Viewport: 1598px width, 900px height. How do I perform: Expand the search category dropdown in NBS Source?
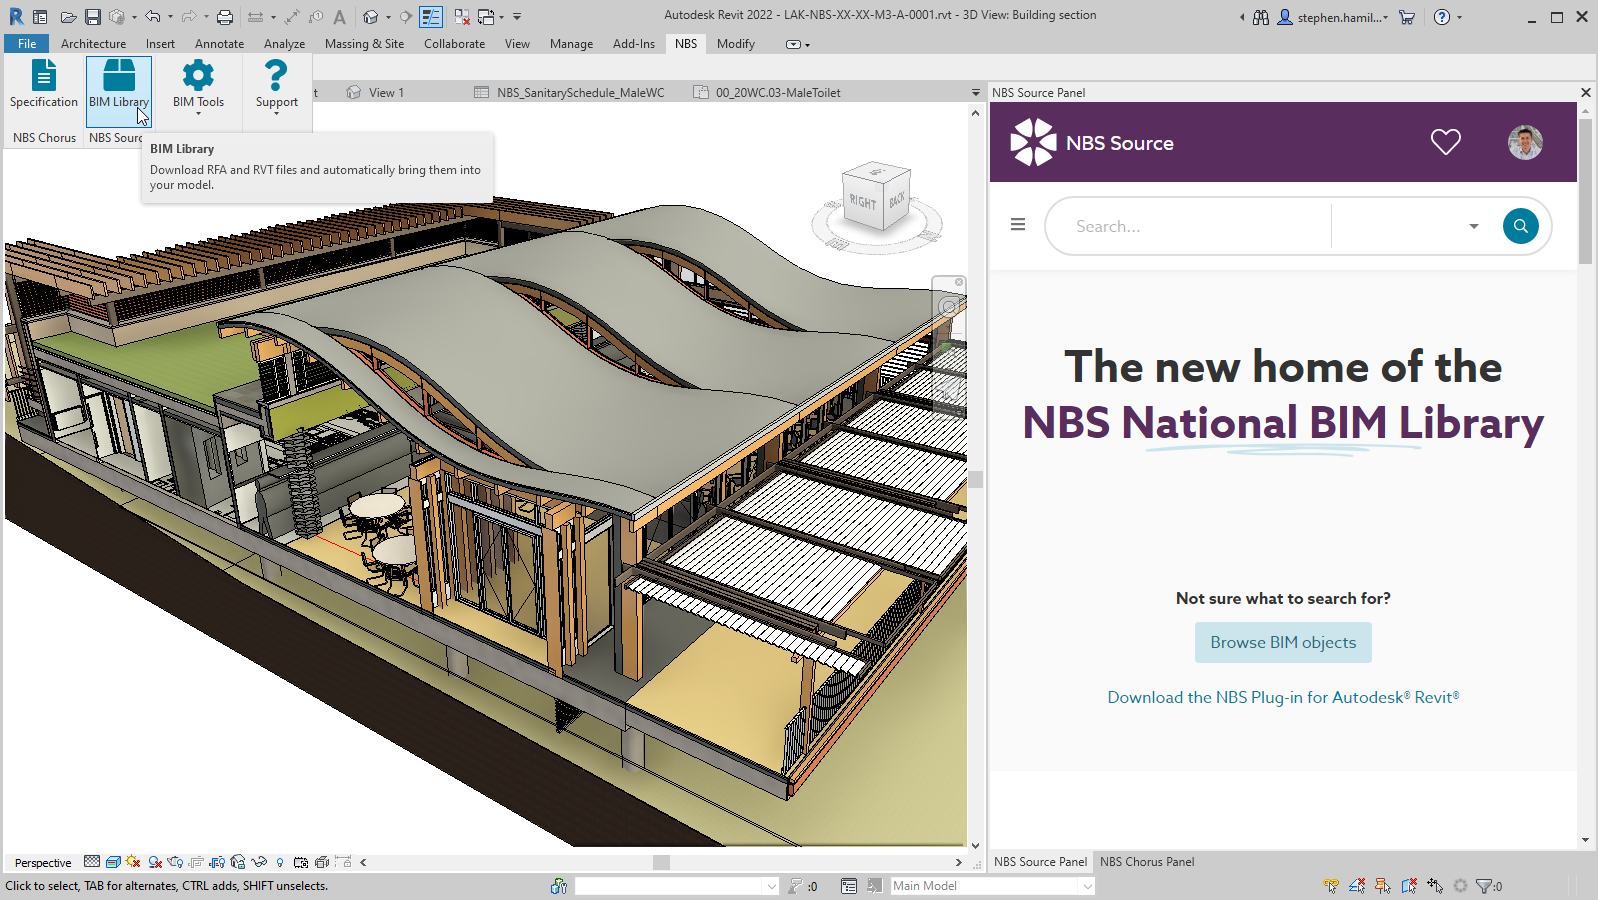tap(1473, 226)
